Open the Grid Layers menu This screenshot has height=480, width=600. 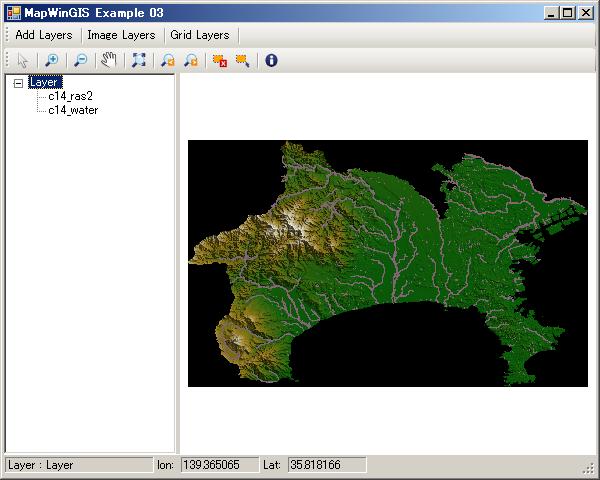point(199,35)
